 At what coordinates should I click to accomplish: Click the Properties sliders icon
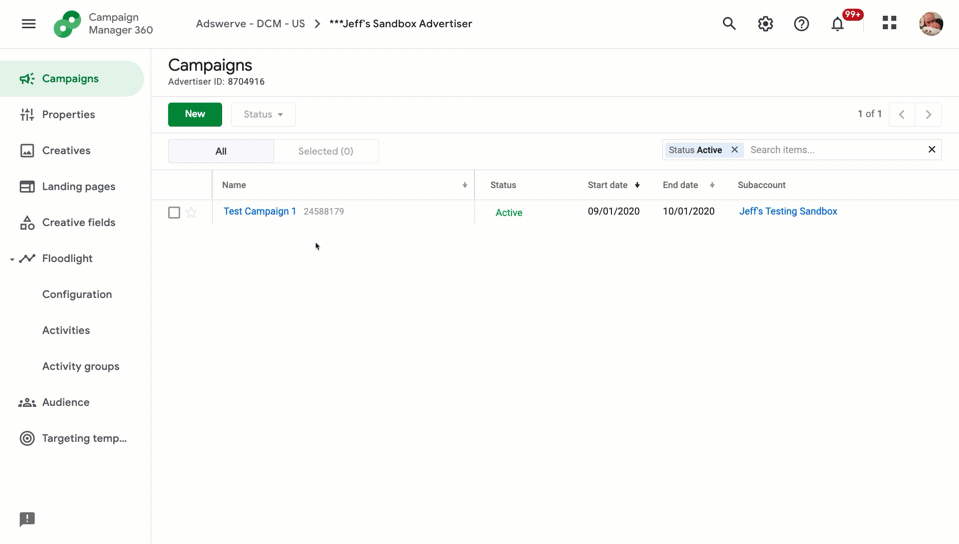[x=27, y=114]
